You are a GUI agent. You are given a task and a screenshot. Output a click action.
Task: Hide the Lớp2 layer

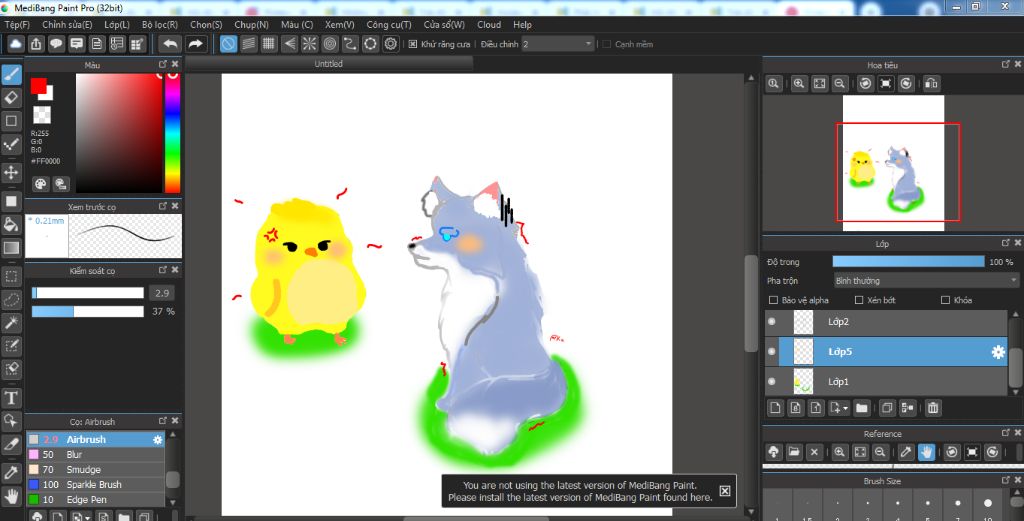point(772,322)
